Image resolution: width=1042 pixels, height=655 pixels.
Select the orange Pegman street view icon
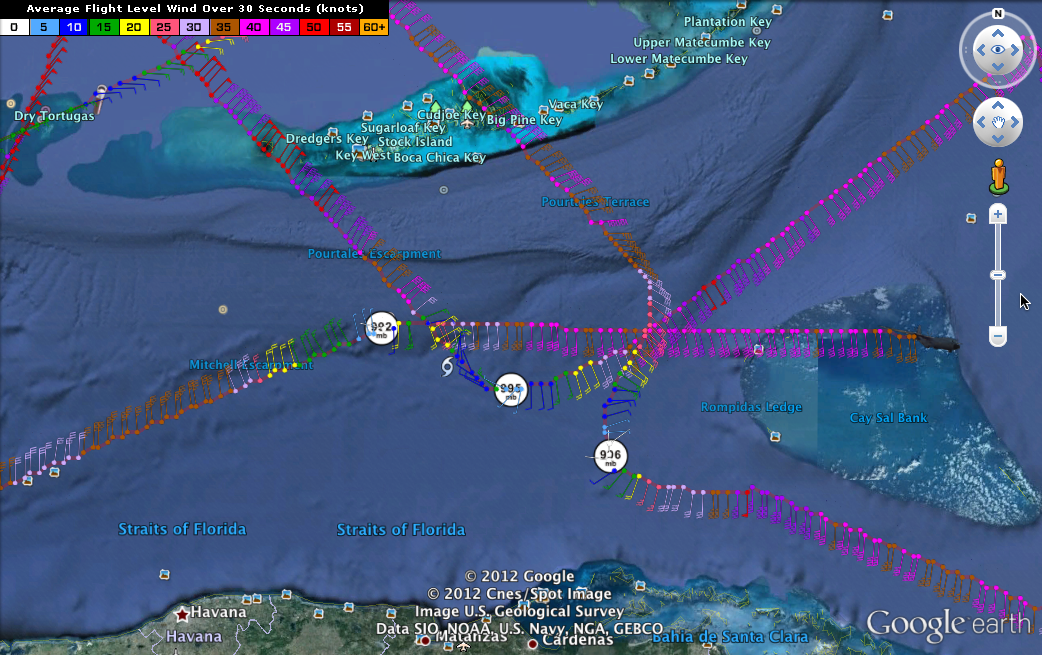click(x=998, y=176)
